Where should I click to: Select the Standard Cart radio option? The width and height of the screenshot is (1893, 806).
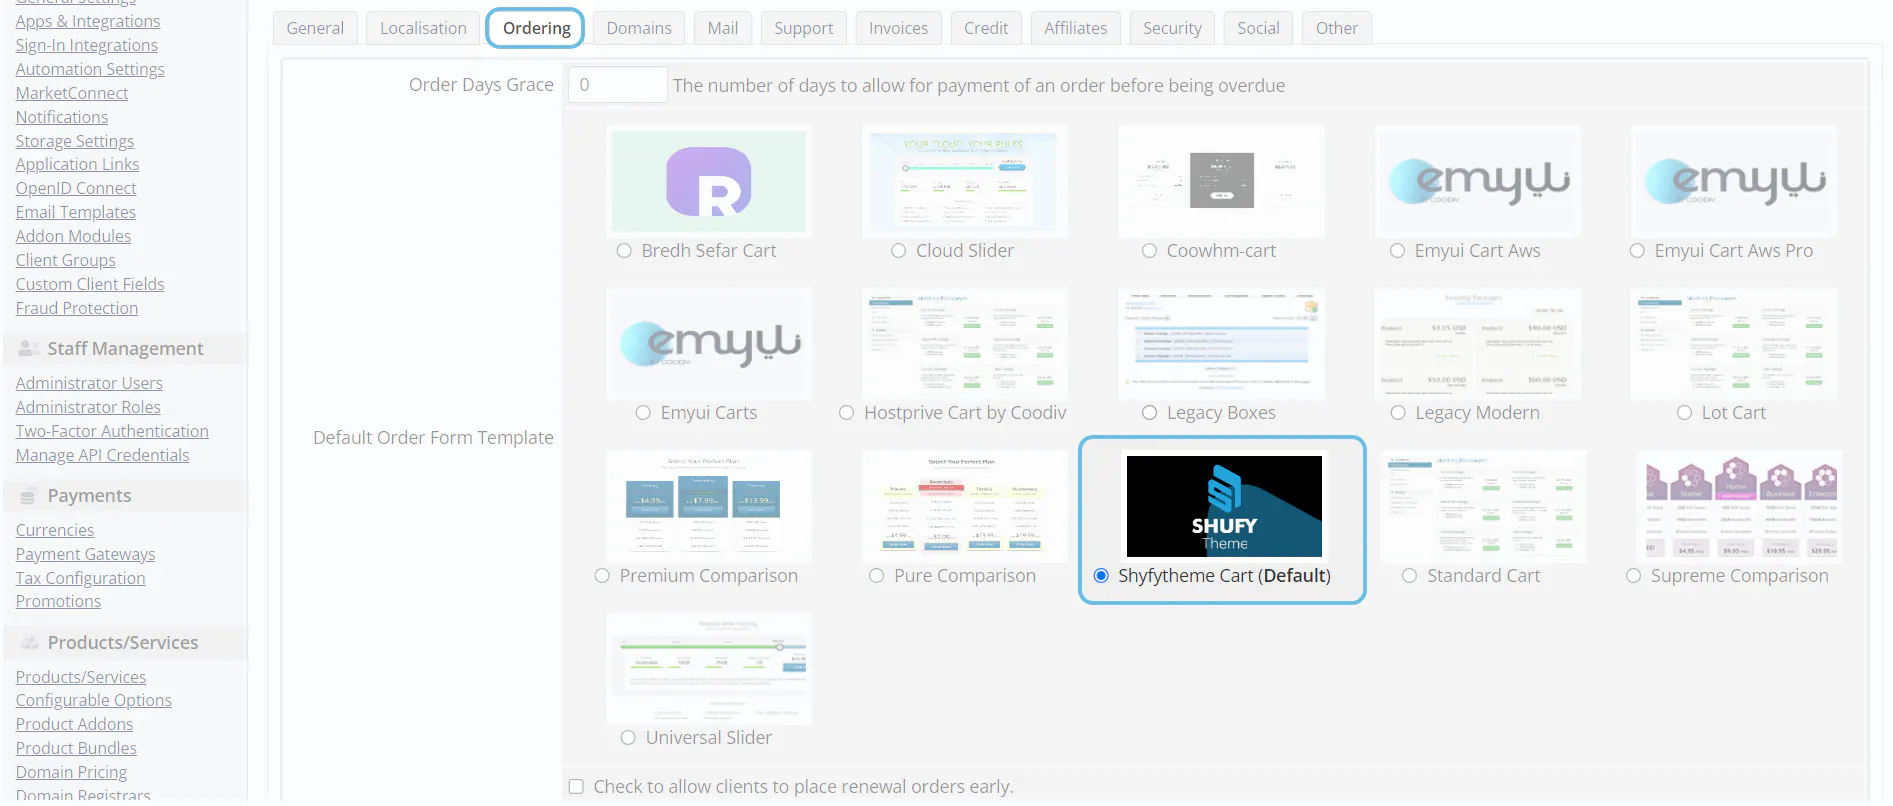point(1409,576)
